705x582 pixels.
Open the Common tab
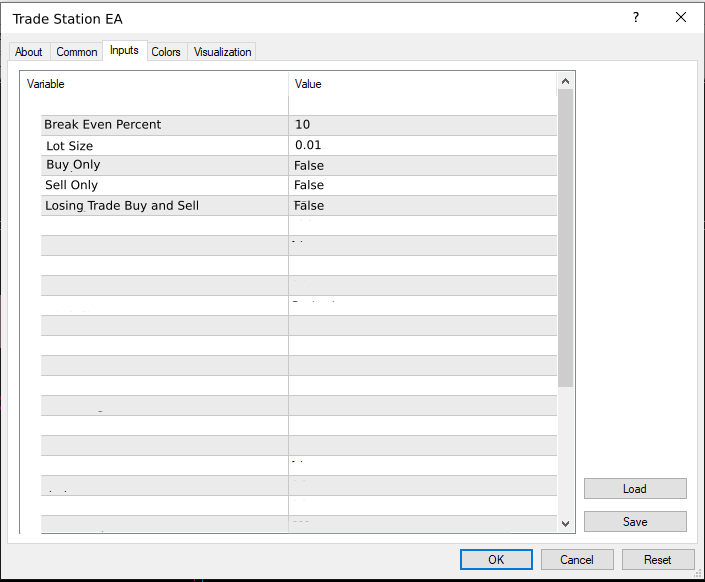pos(76,52)
